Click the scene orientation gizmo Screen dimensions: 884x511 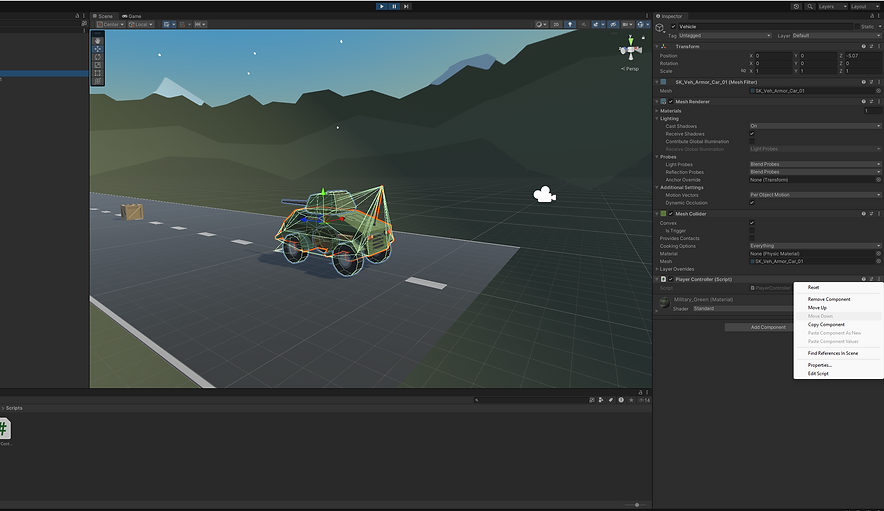pos(630,51)
